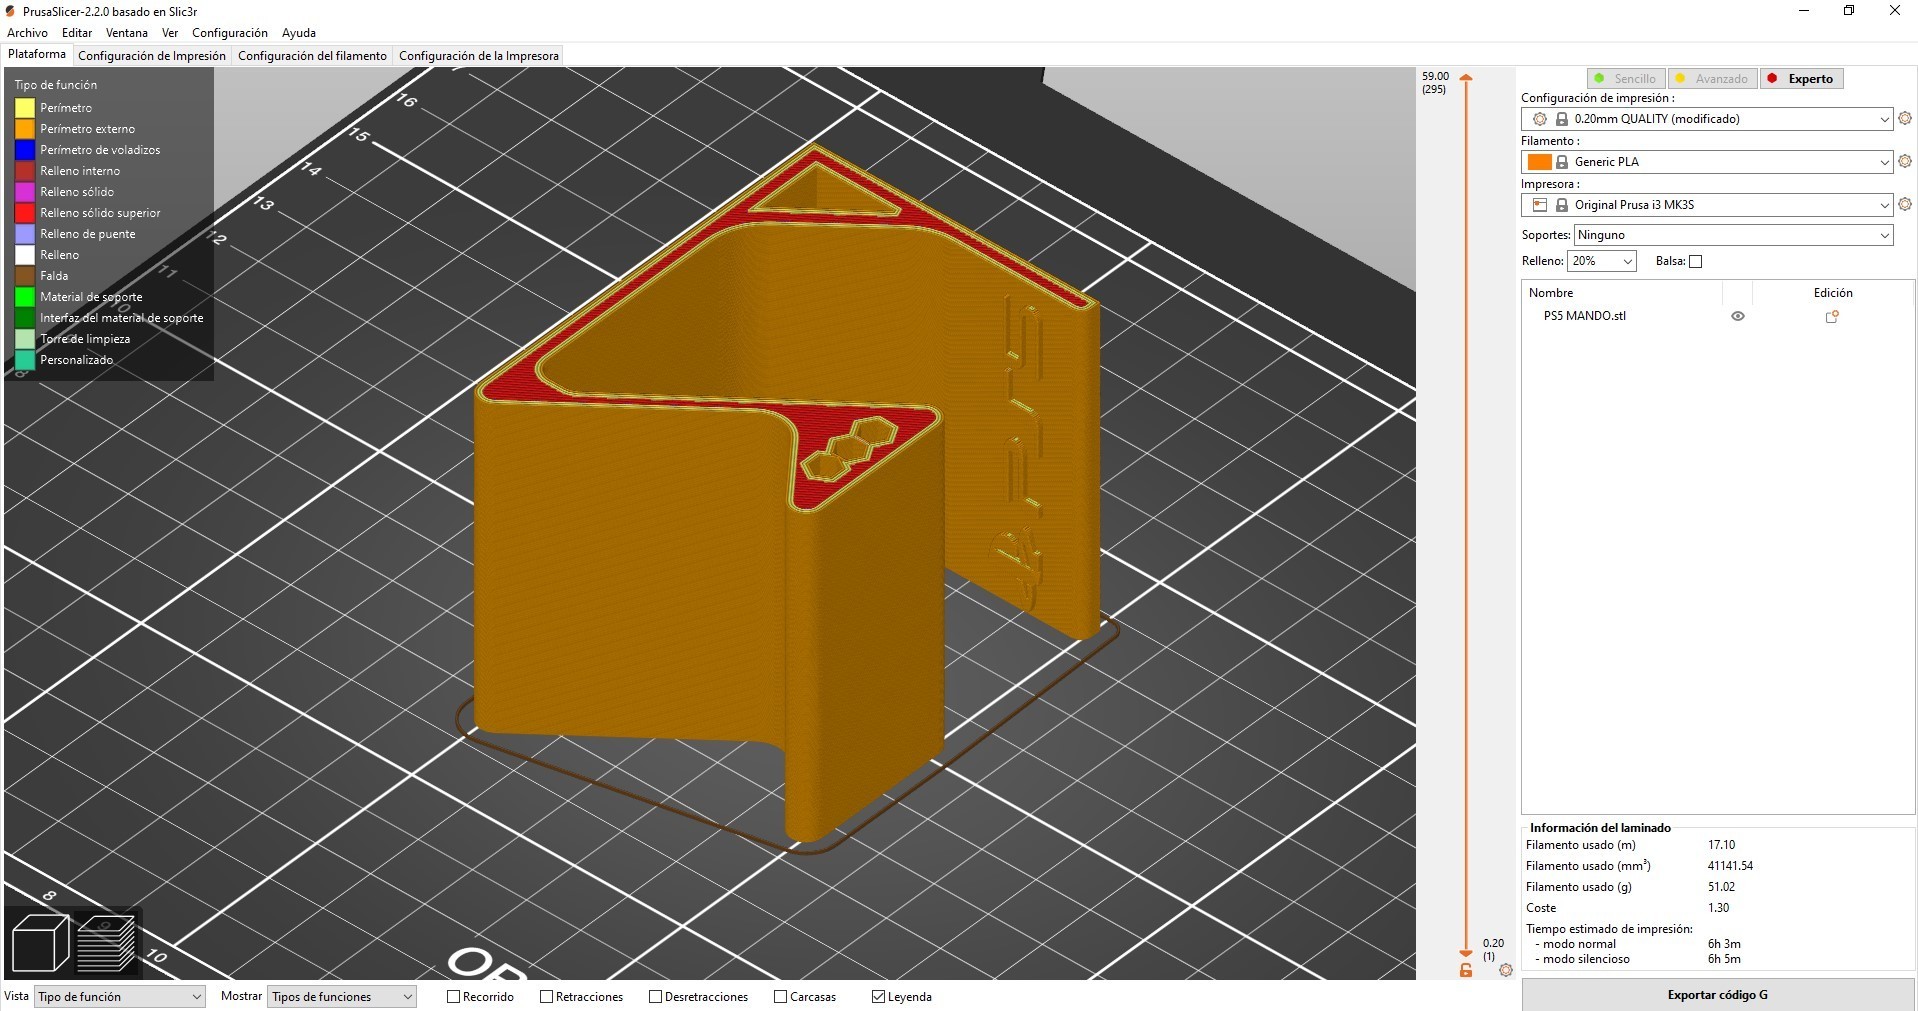Enable the Carcasas checkbox
The width and height of the screenshot is (1918, 1011).
click(780, 996)
